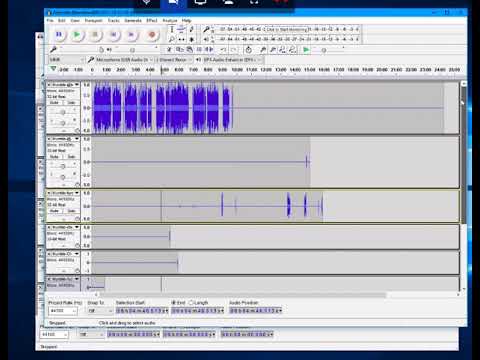Screen dimensions: 480x360
Task: Mute the first audio track
Action: point(54,102)
